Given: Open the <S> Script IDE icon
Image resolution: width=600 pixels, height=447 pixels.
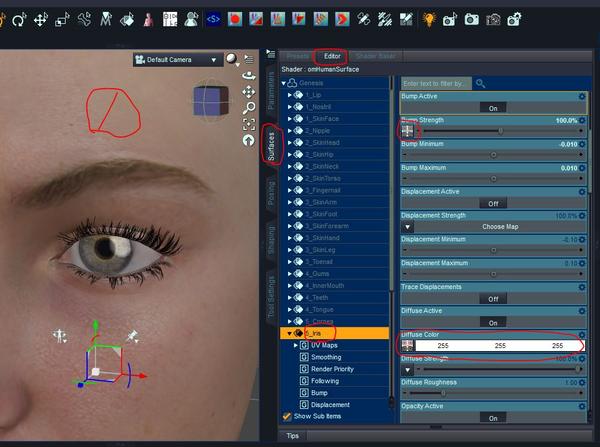Looking at the screenshot, I should coord(213,19).
